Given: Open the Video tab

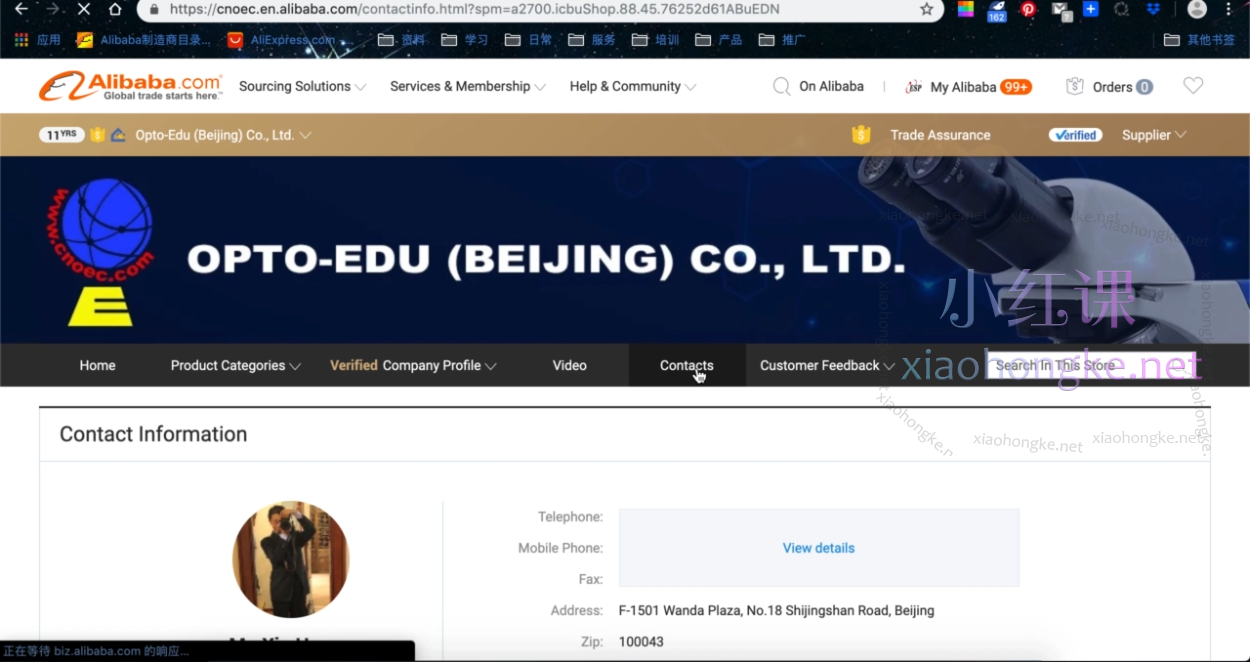Looking at the screenshot, I should click(569, 366).
